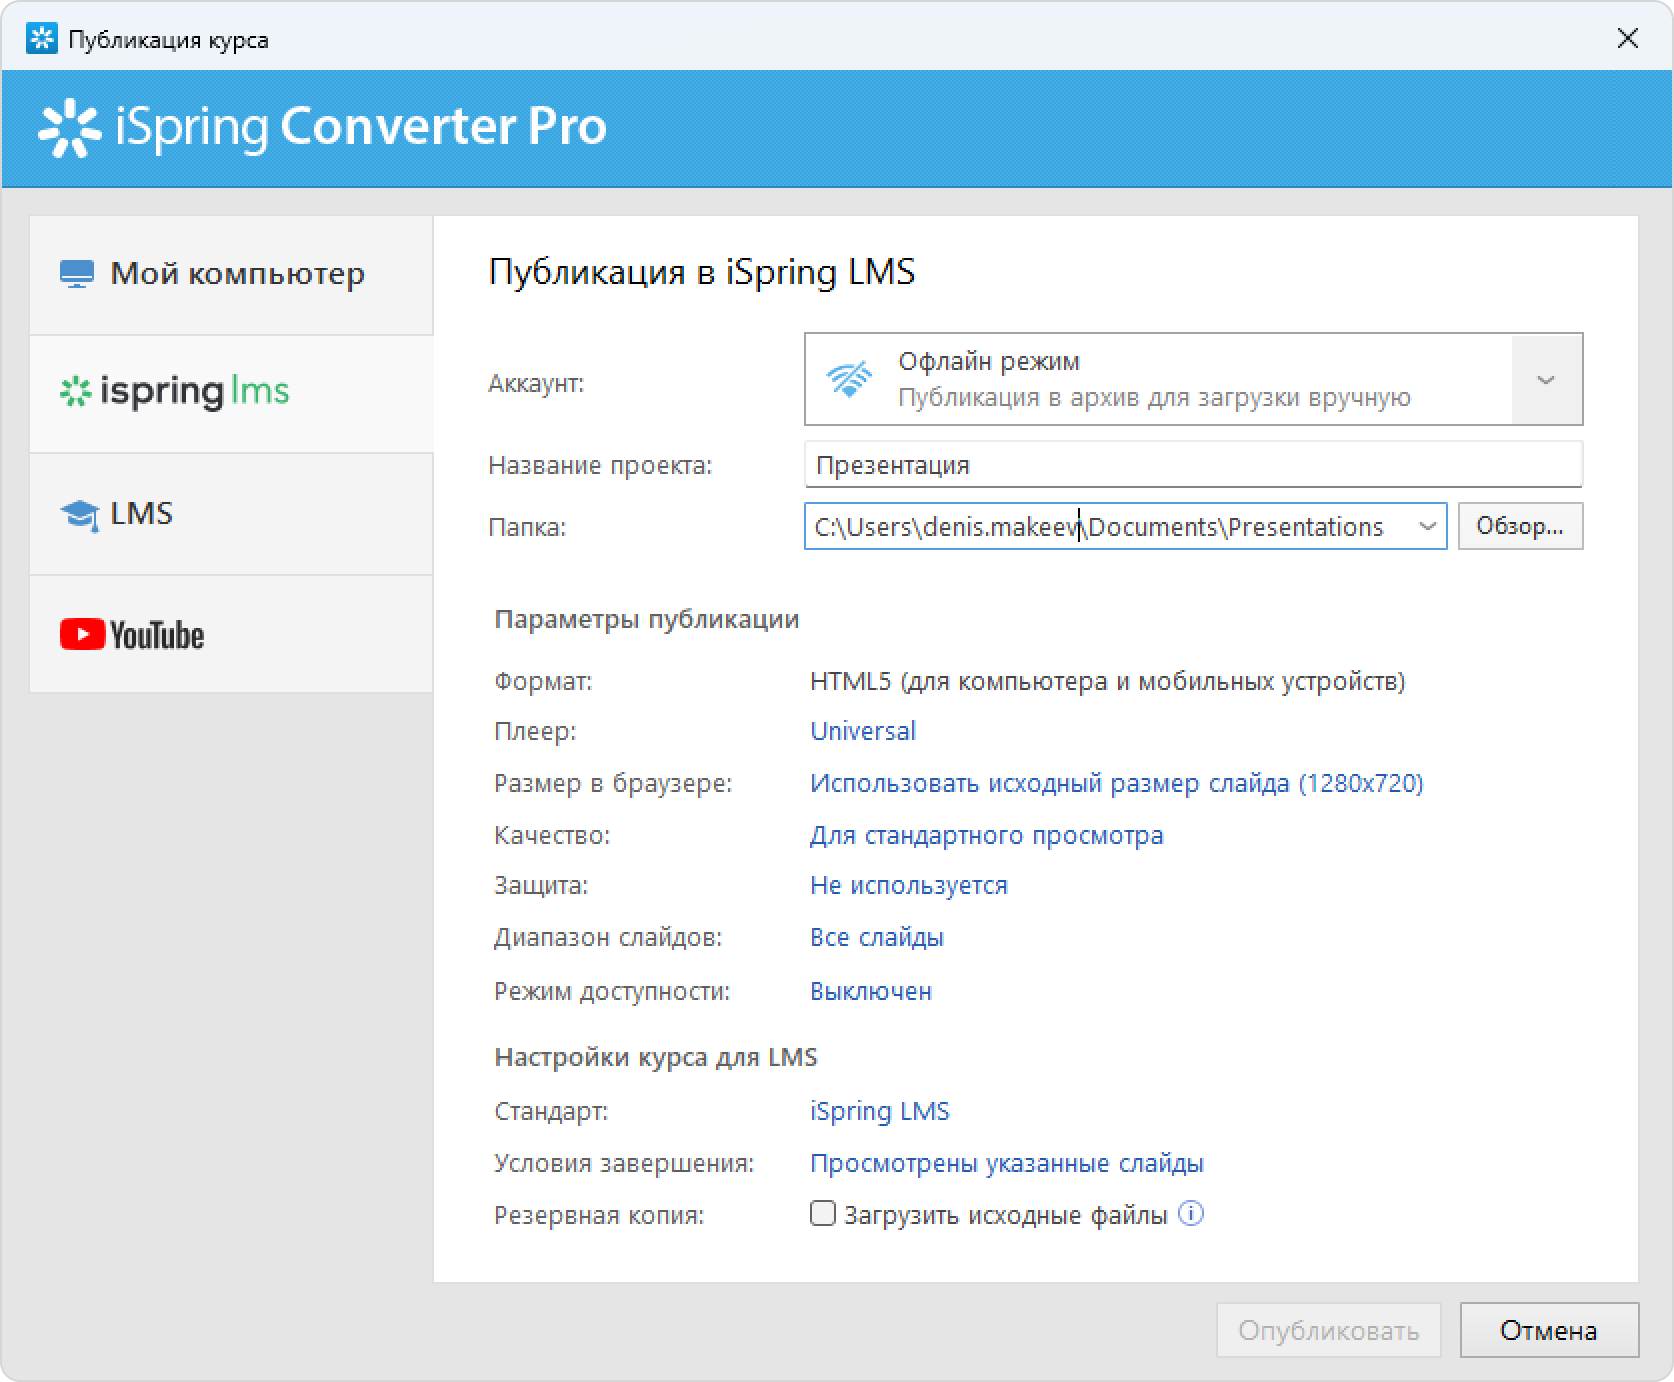The image size is (1674, 1382).
Task: Close the Публикация курса window
Action: 1627,39
